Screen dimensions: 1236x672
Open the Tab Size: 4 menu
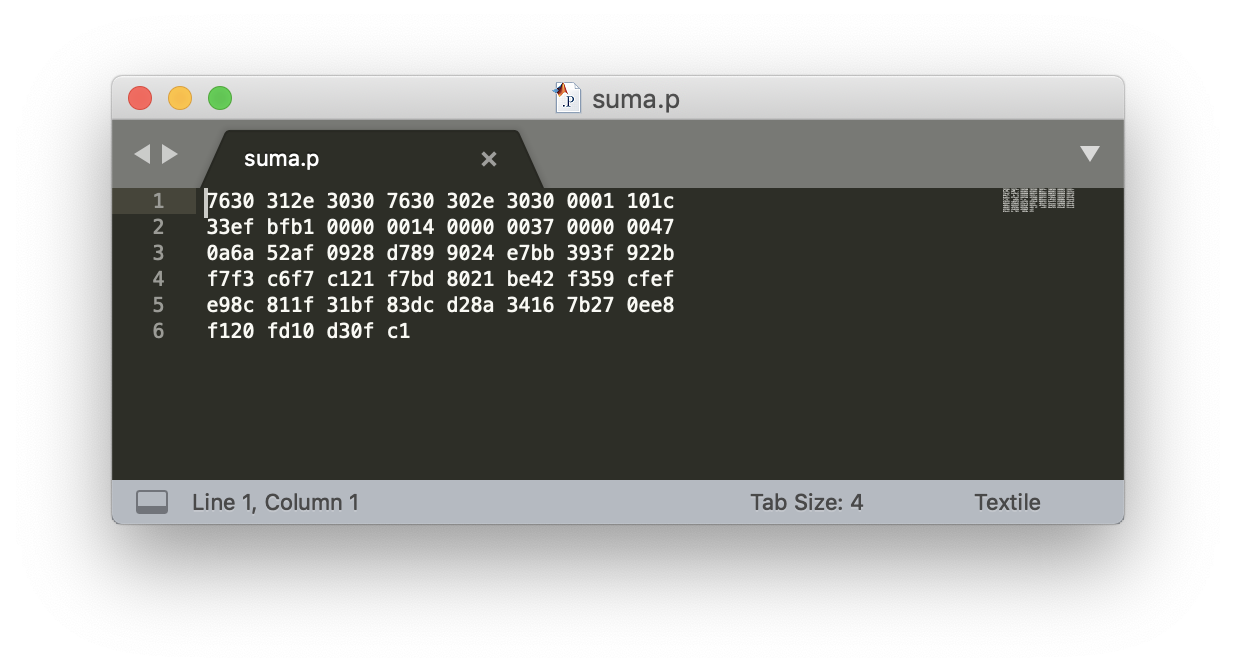(x=806, y=502)
